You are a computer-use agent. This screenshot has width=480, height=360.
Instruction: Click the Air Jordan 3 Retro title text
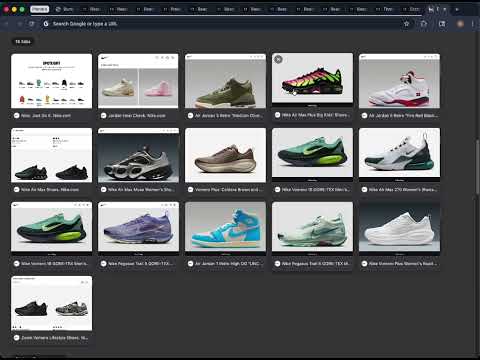229,116
